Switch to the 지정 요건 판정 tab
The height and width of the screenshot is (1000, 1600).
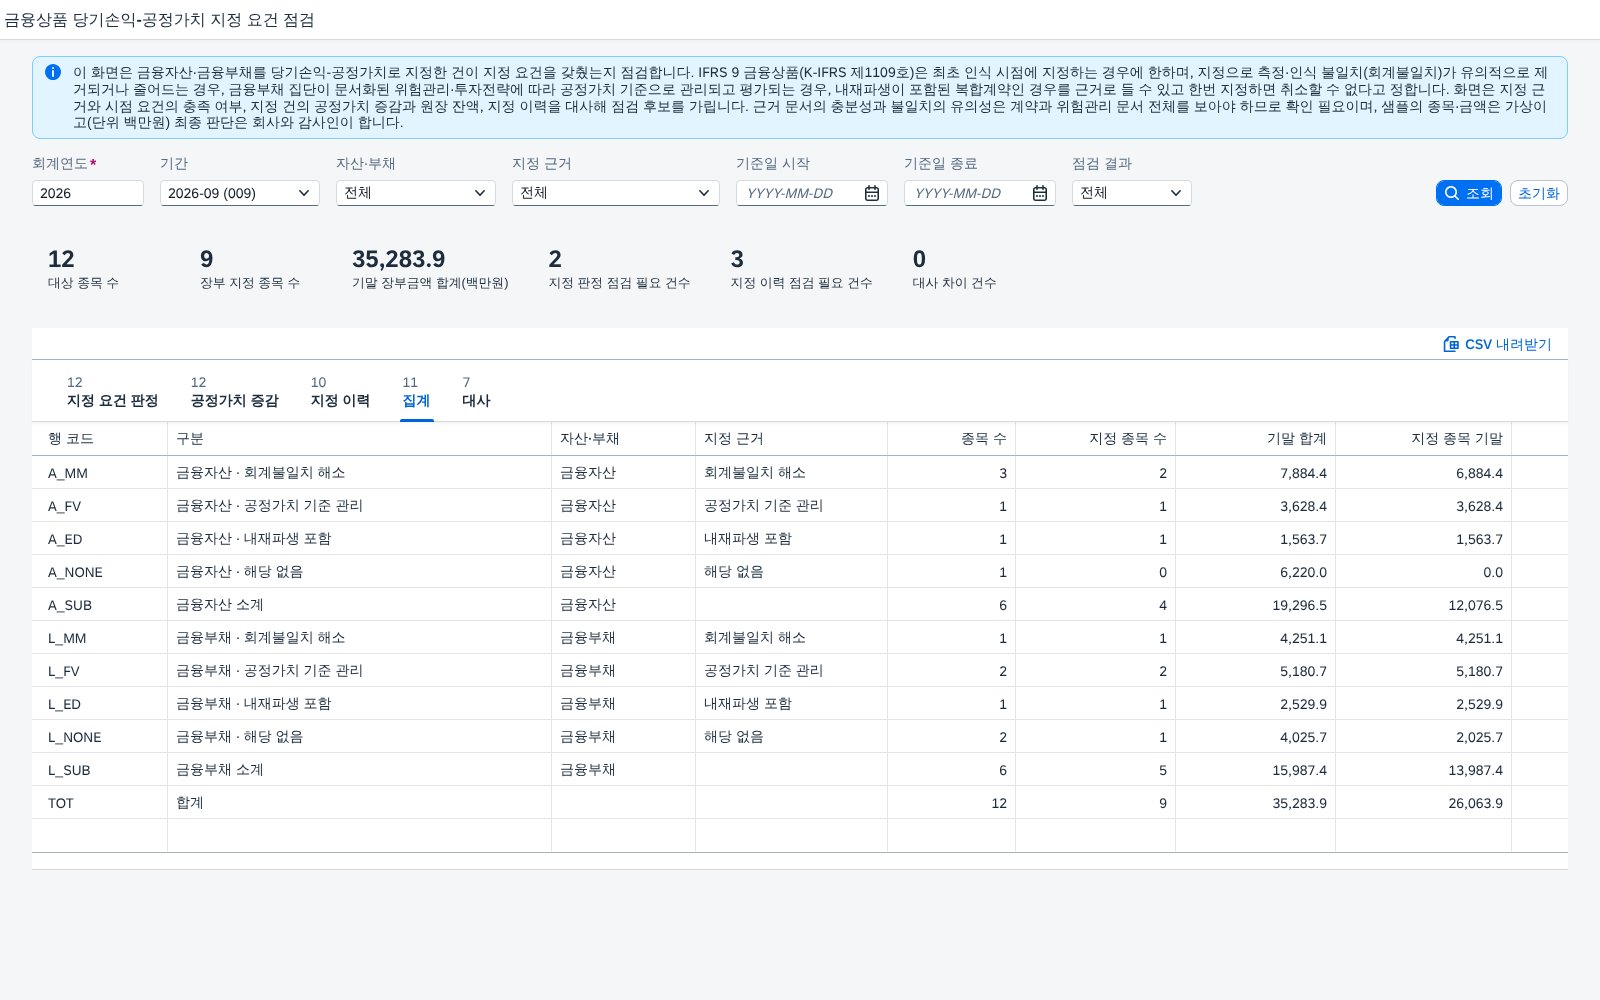(x=112, y=392)
